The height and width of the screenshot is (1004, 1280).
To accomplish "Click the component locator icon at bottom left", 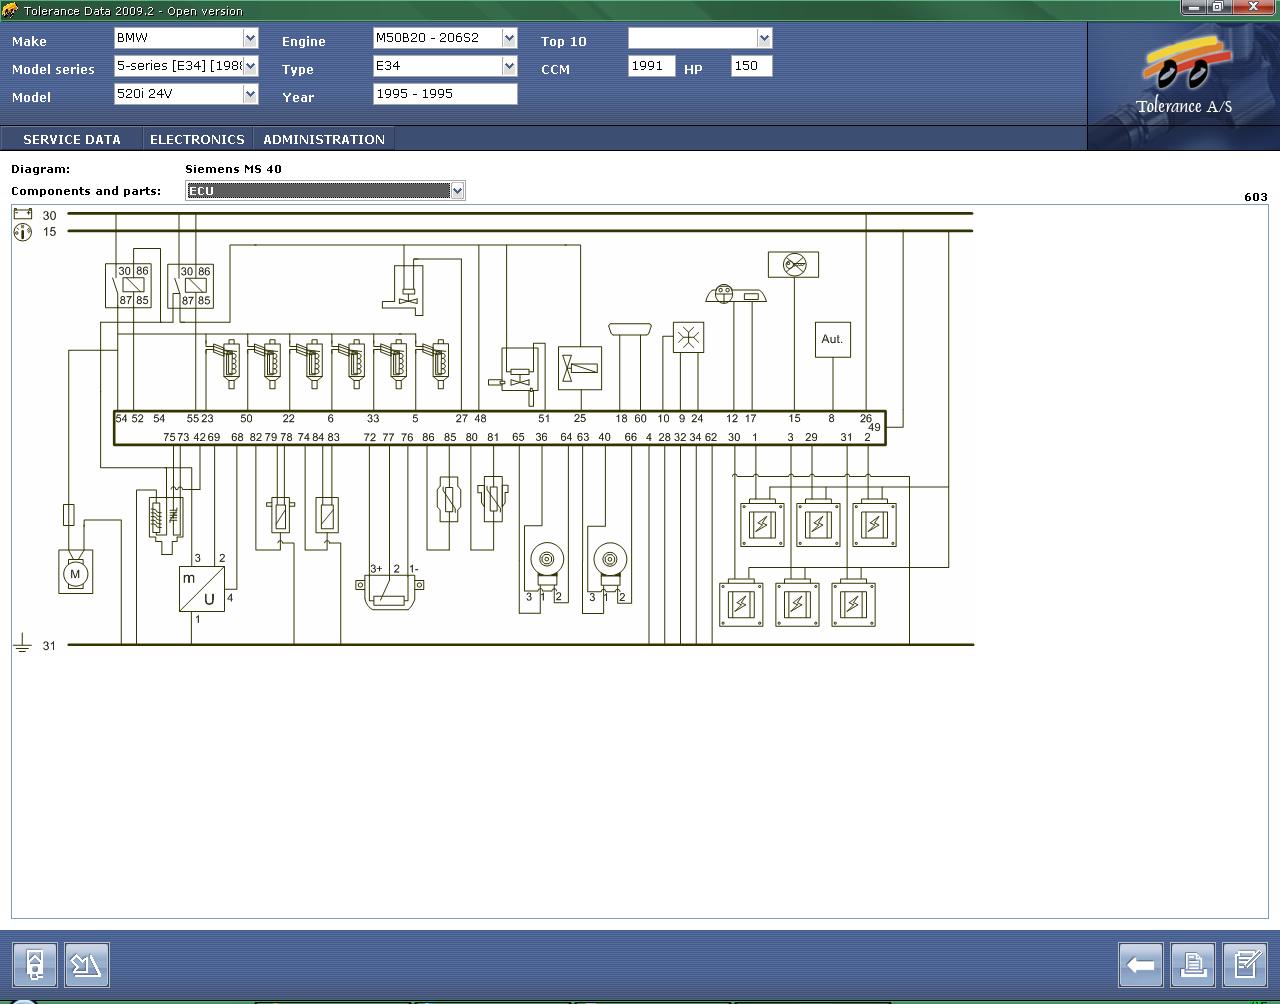I will coord(34,965).
